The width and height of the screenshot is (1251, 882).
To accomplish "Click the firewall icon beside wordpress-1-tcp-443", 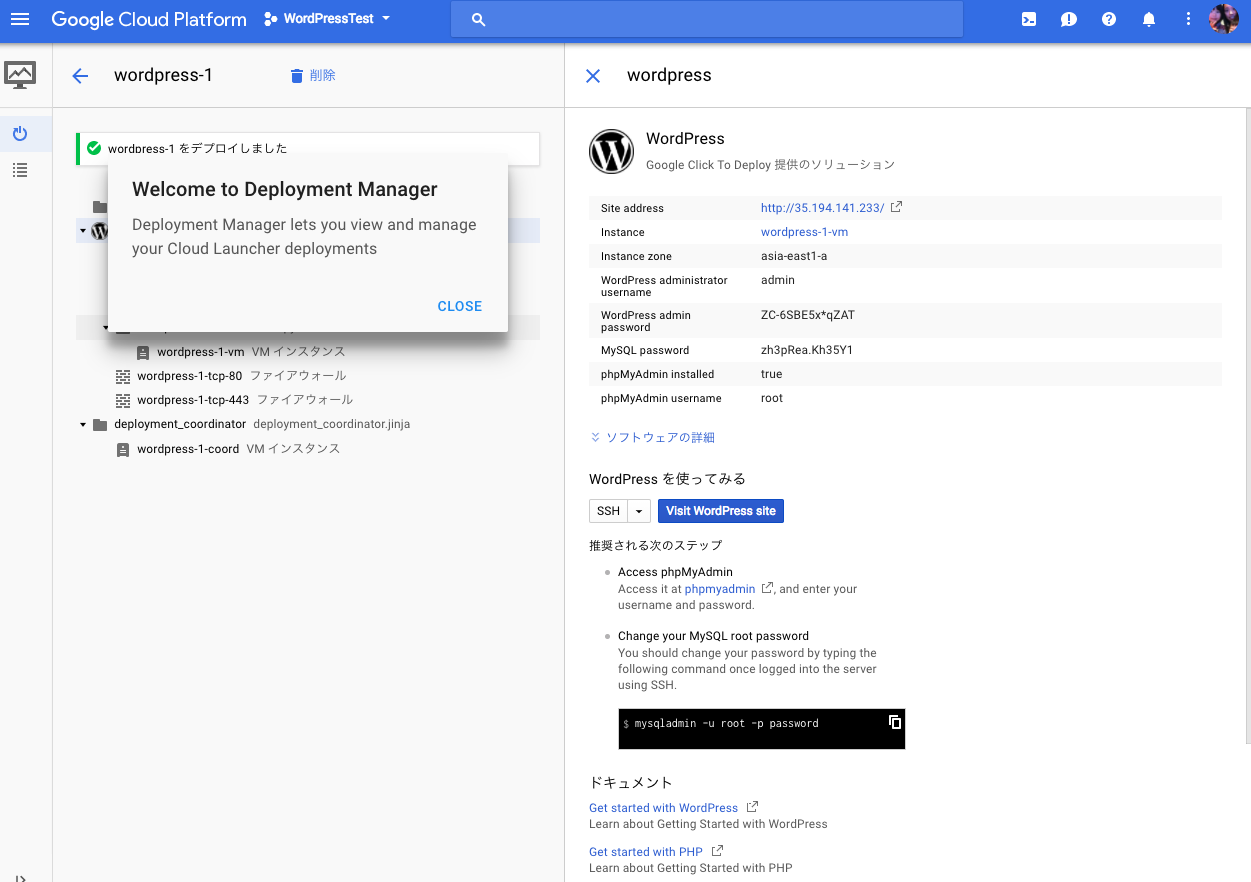I will pos(123,400).
